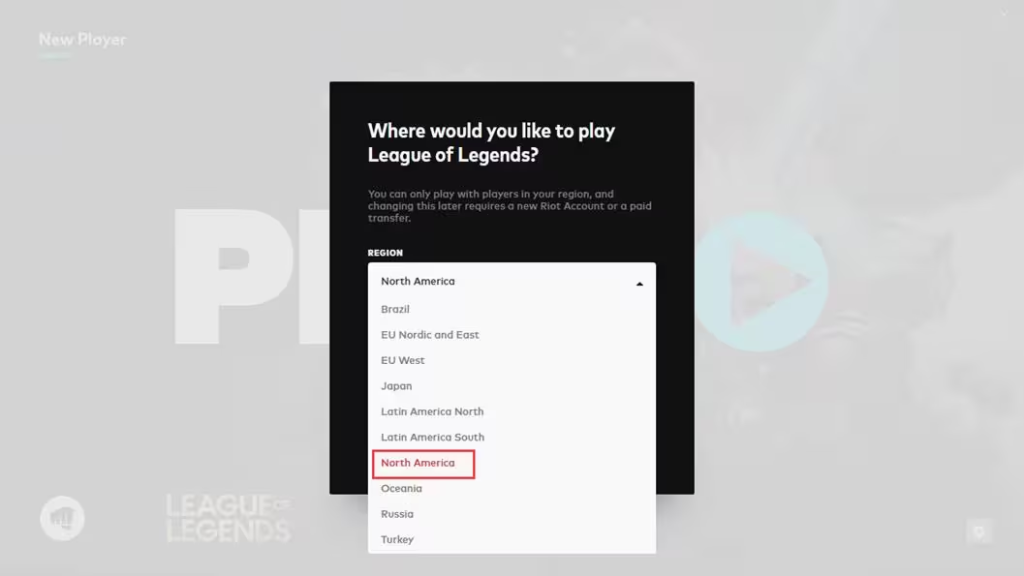Close window with top-right X icon
Screen dimensions: 1024x576
pos(1004,13)
